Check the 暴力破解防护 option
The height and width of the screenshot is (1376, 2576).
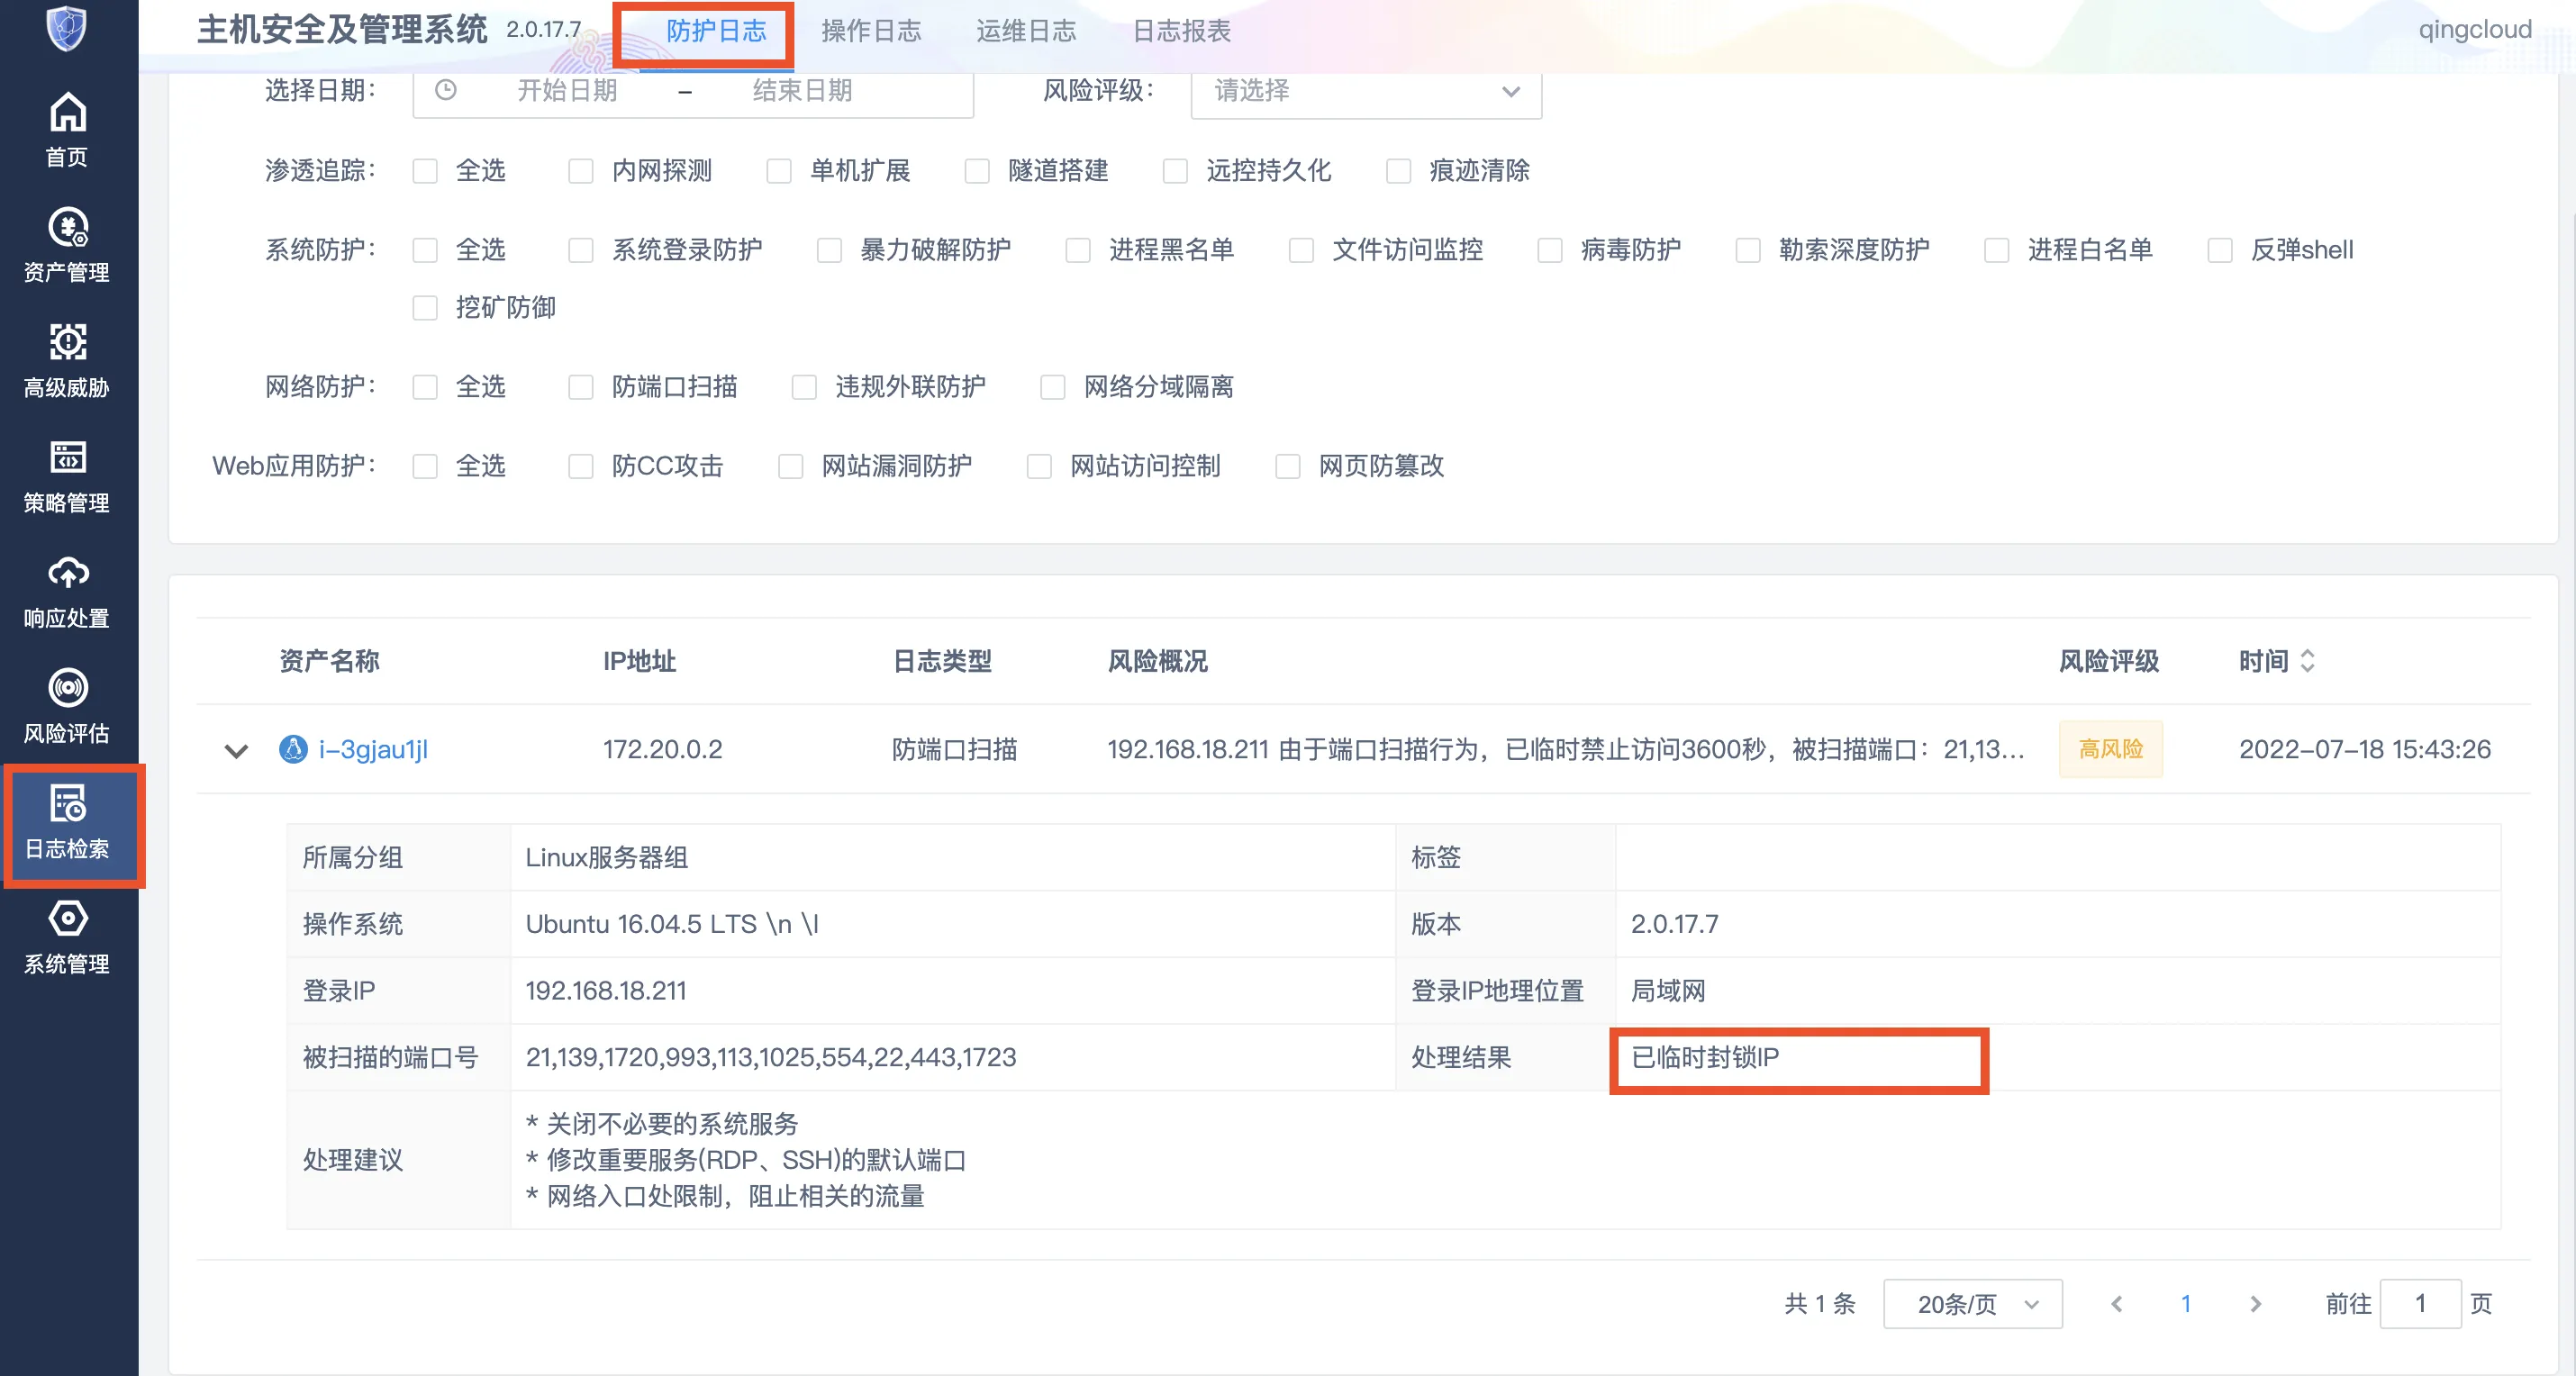[829, 250]
